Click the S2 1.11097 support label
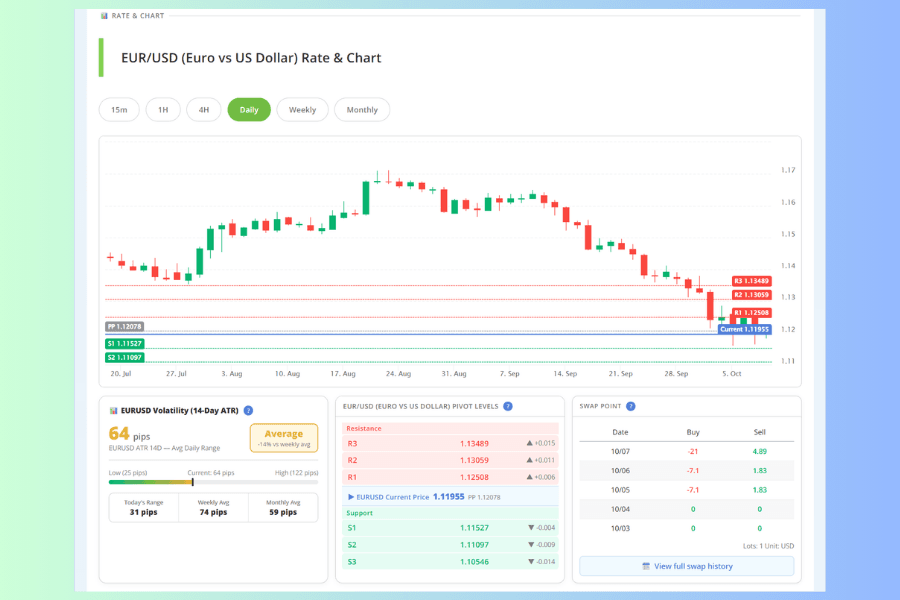 (125, 358)
